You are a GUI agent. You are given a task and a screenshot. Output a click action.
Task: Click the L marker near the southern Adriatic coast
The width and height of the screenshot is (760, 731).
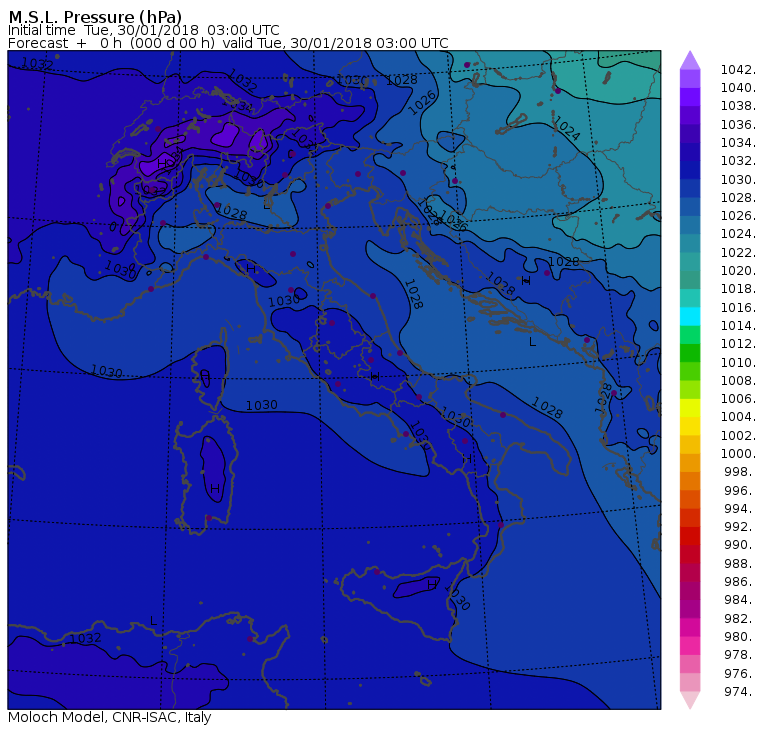click(x=532, y=342)
